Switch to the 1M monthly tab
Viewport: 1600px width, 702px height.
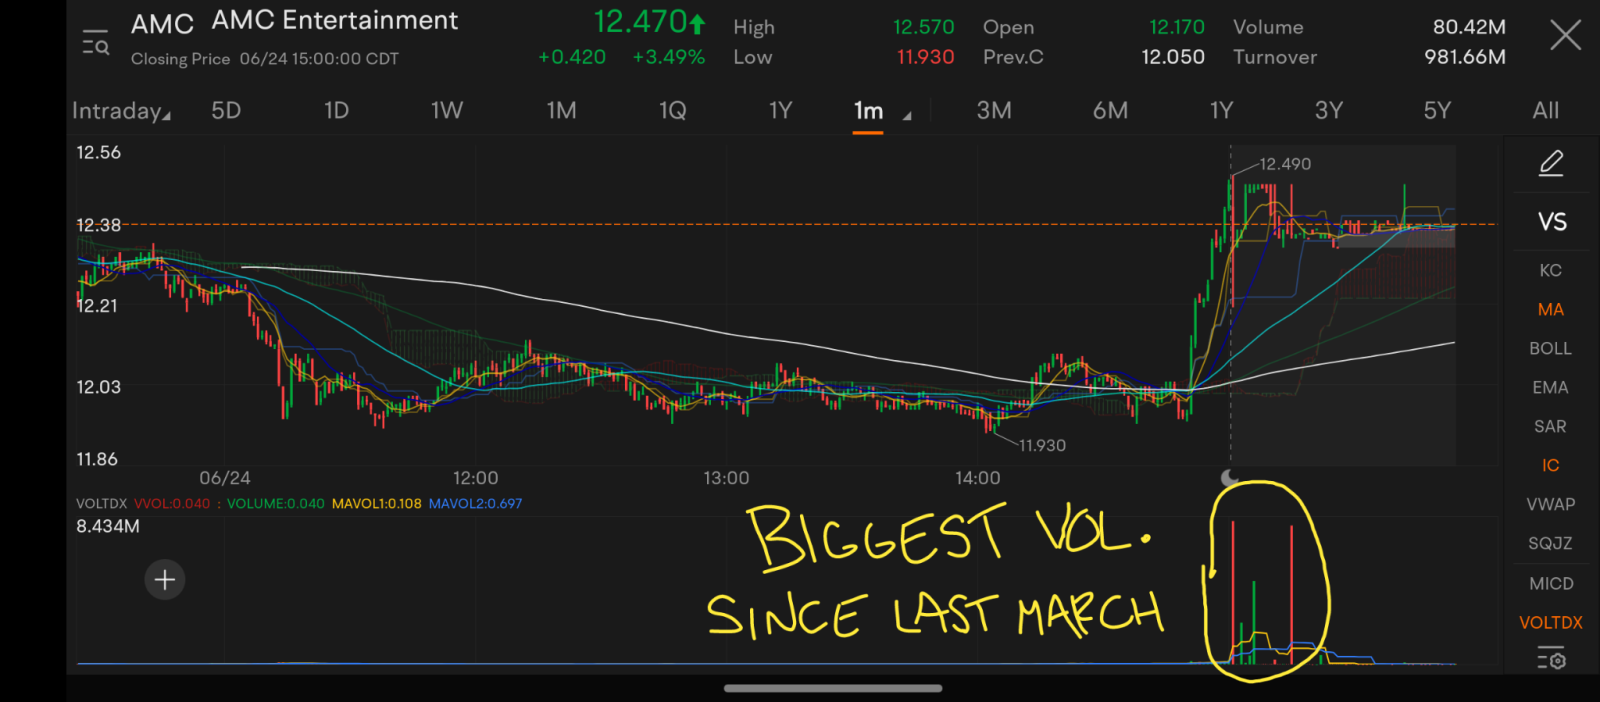(561, 110)
